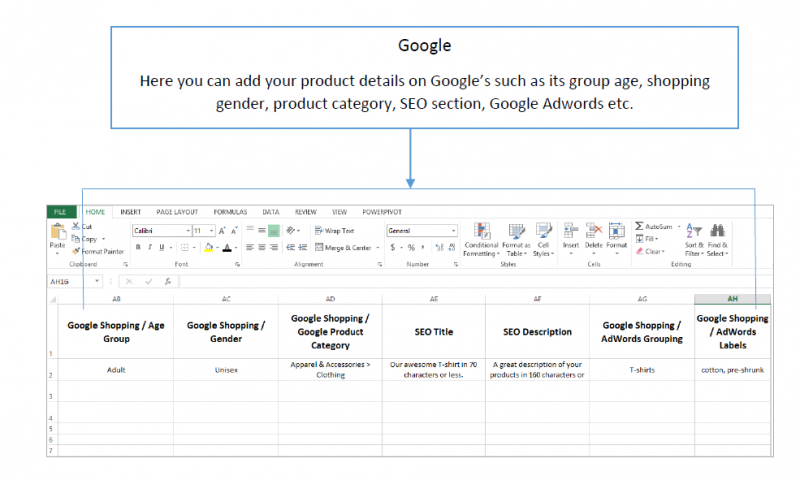Image resolution: width=800 pixels, height=480 pixels.
Task: Open the General number format dropdown
Action: point(453,231)
